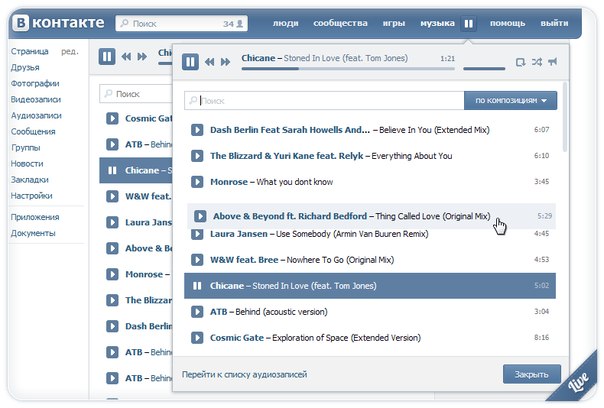
Task: Open Документы in the sidebar
Action: tap(33, 233)
